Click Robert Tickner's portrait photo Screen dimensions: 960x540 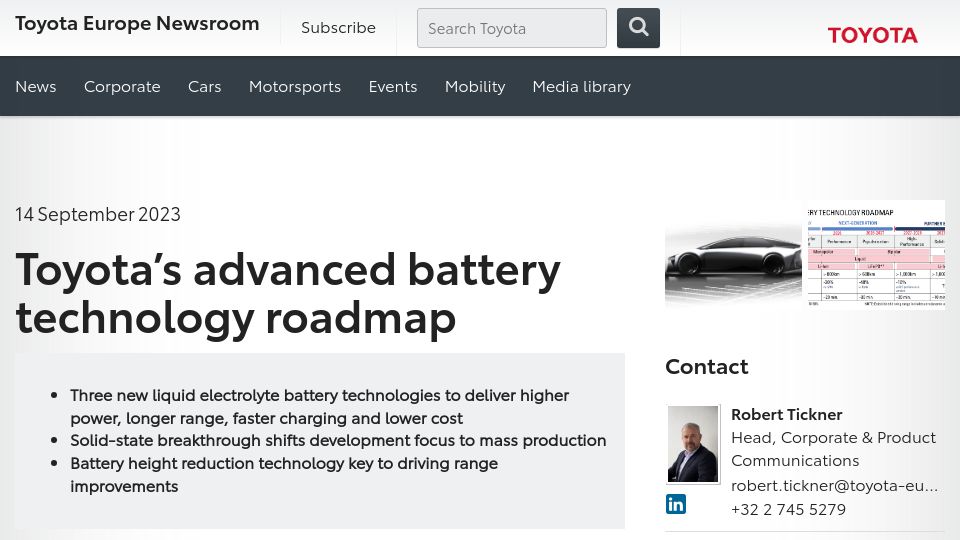[x=692, y=444]
